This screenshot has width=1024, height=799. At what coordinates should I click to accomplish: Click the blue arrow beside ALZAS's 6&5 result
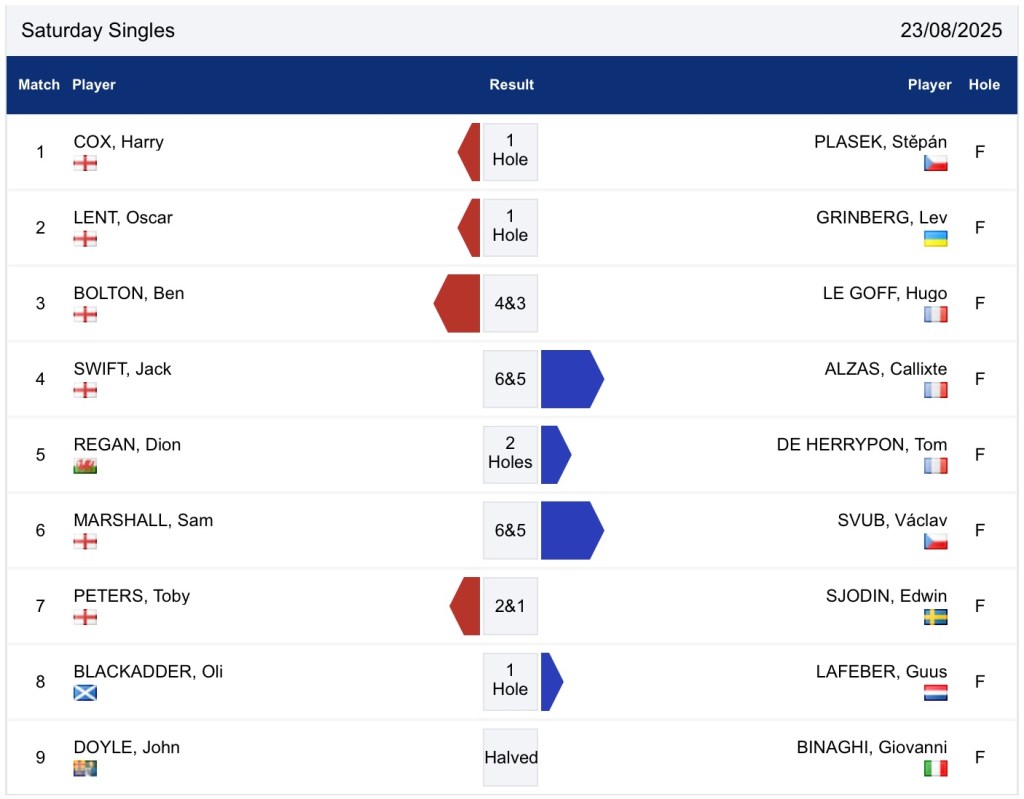[x=571, y=379]
